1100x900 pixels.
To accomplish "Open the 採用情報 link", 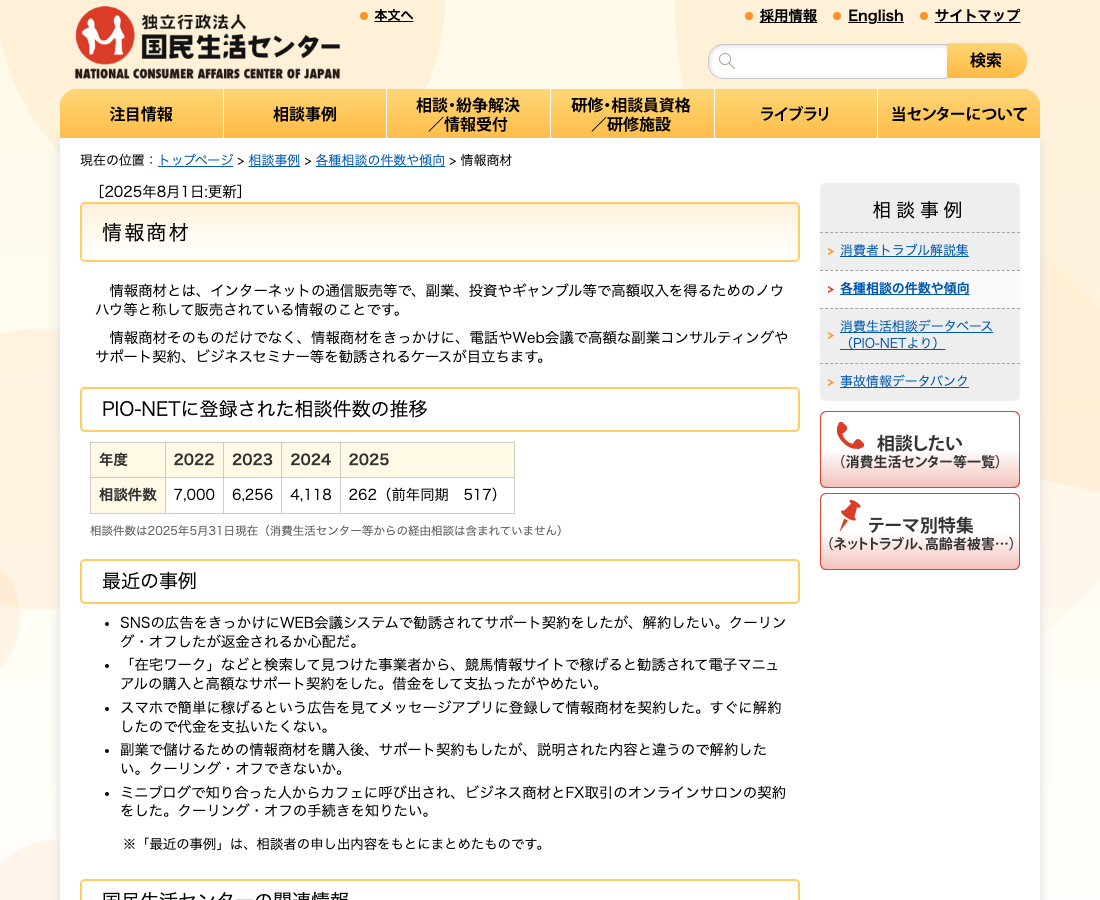I will (788, 15).
